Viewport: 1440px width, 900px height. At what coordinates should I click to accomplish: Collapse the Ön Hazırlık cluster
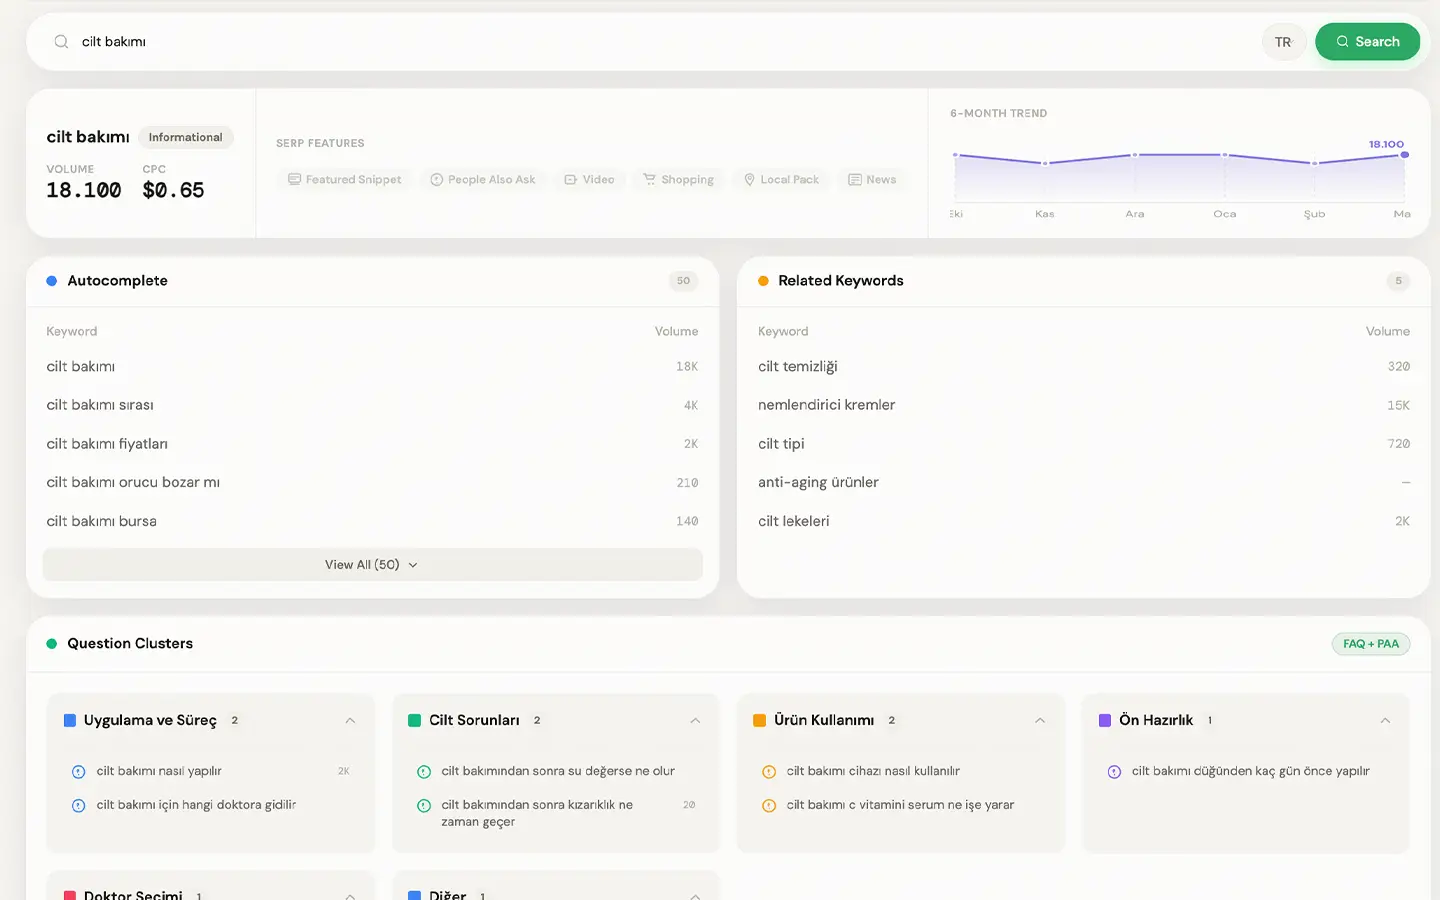(1385, 721)
